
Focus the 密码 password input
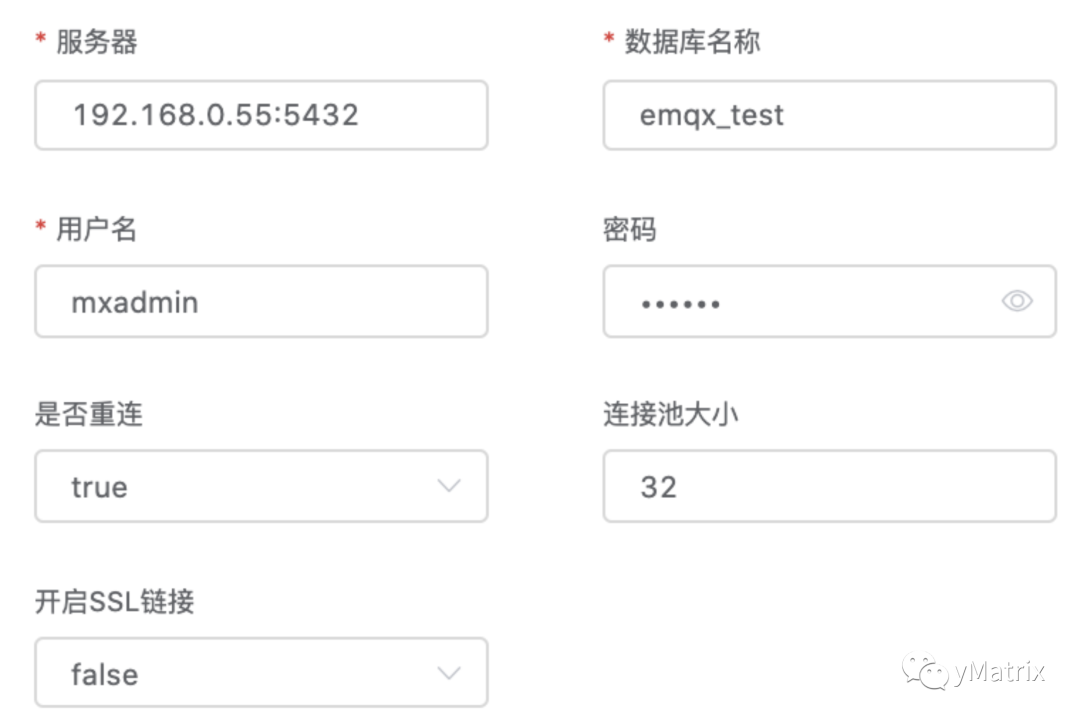click(800, 301)
